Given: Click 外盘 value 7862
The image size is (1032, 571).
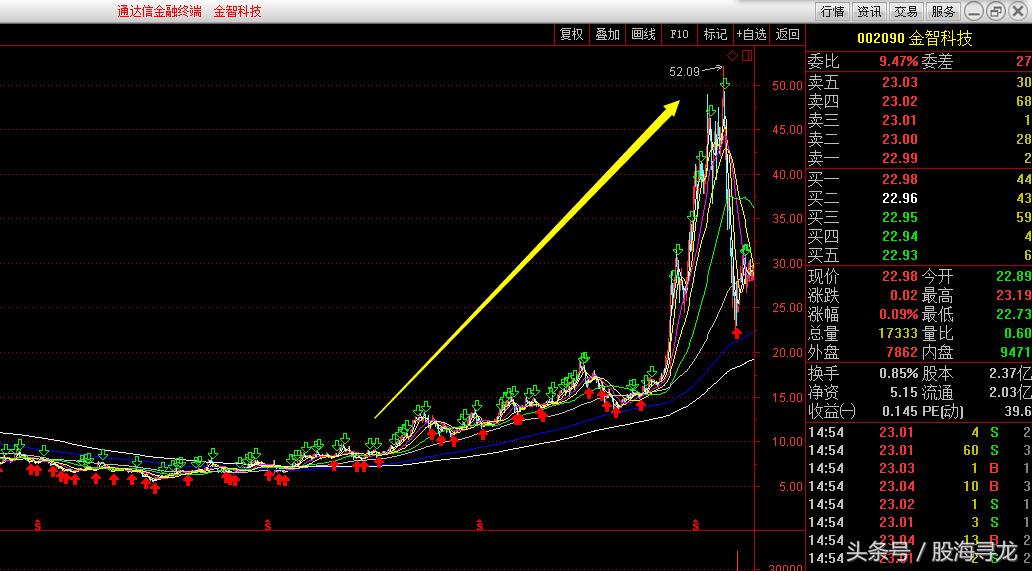Looking at the screenshot, I should tap(903, 353).
